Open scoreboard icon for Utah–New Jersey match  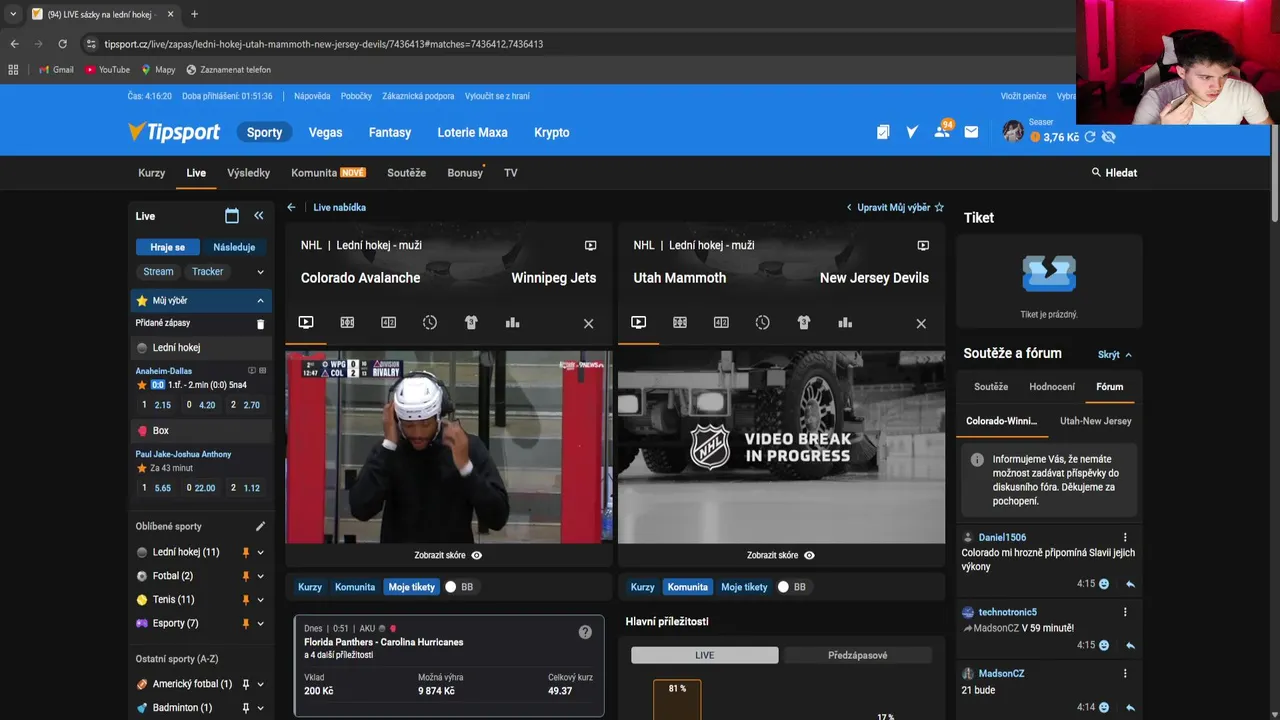click(x=721, y=323)
